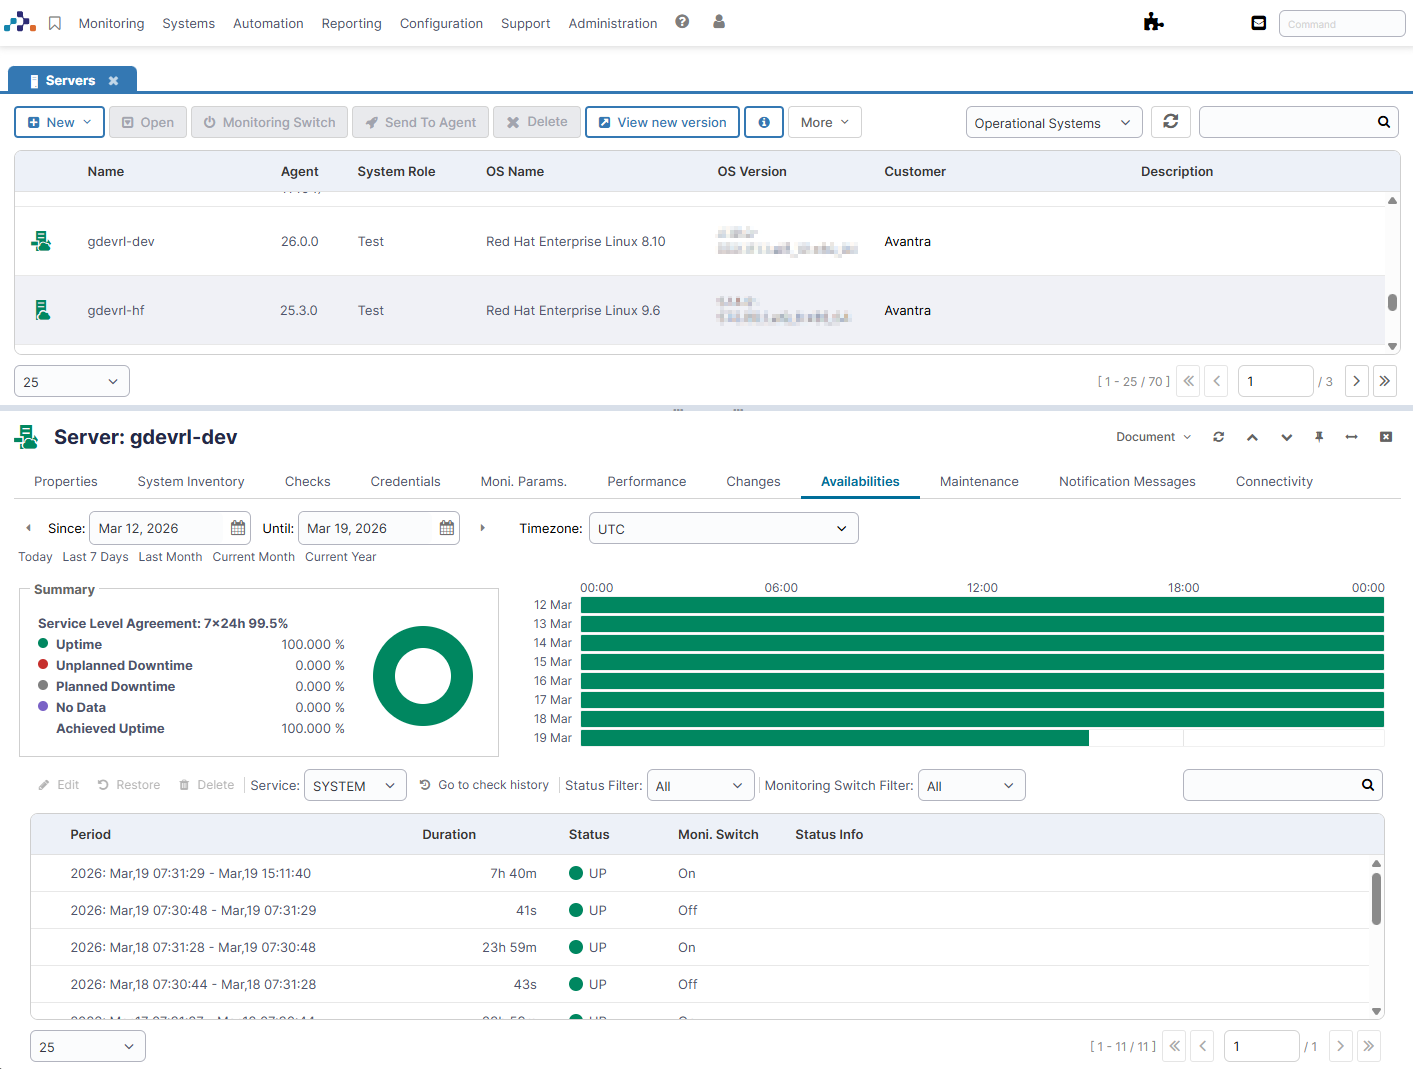The image size is (1413, 1069).
Task: Open the Reporting menu
Action: click(351, 23)
